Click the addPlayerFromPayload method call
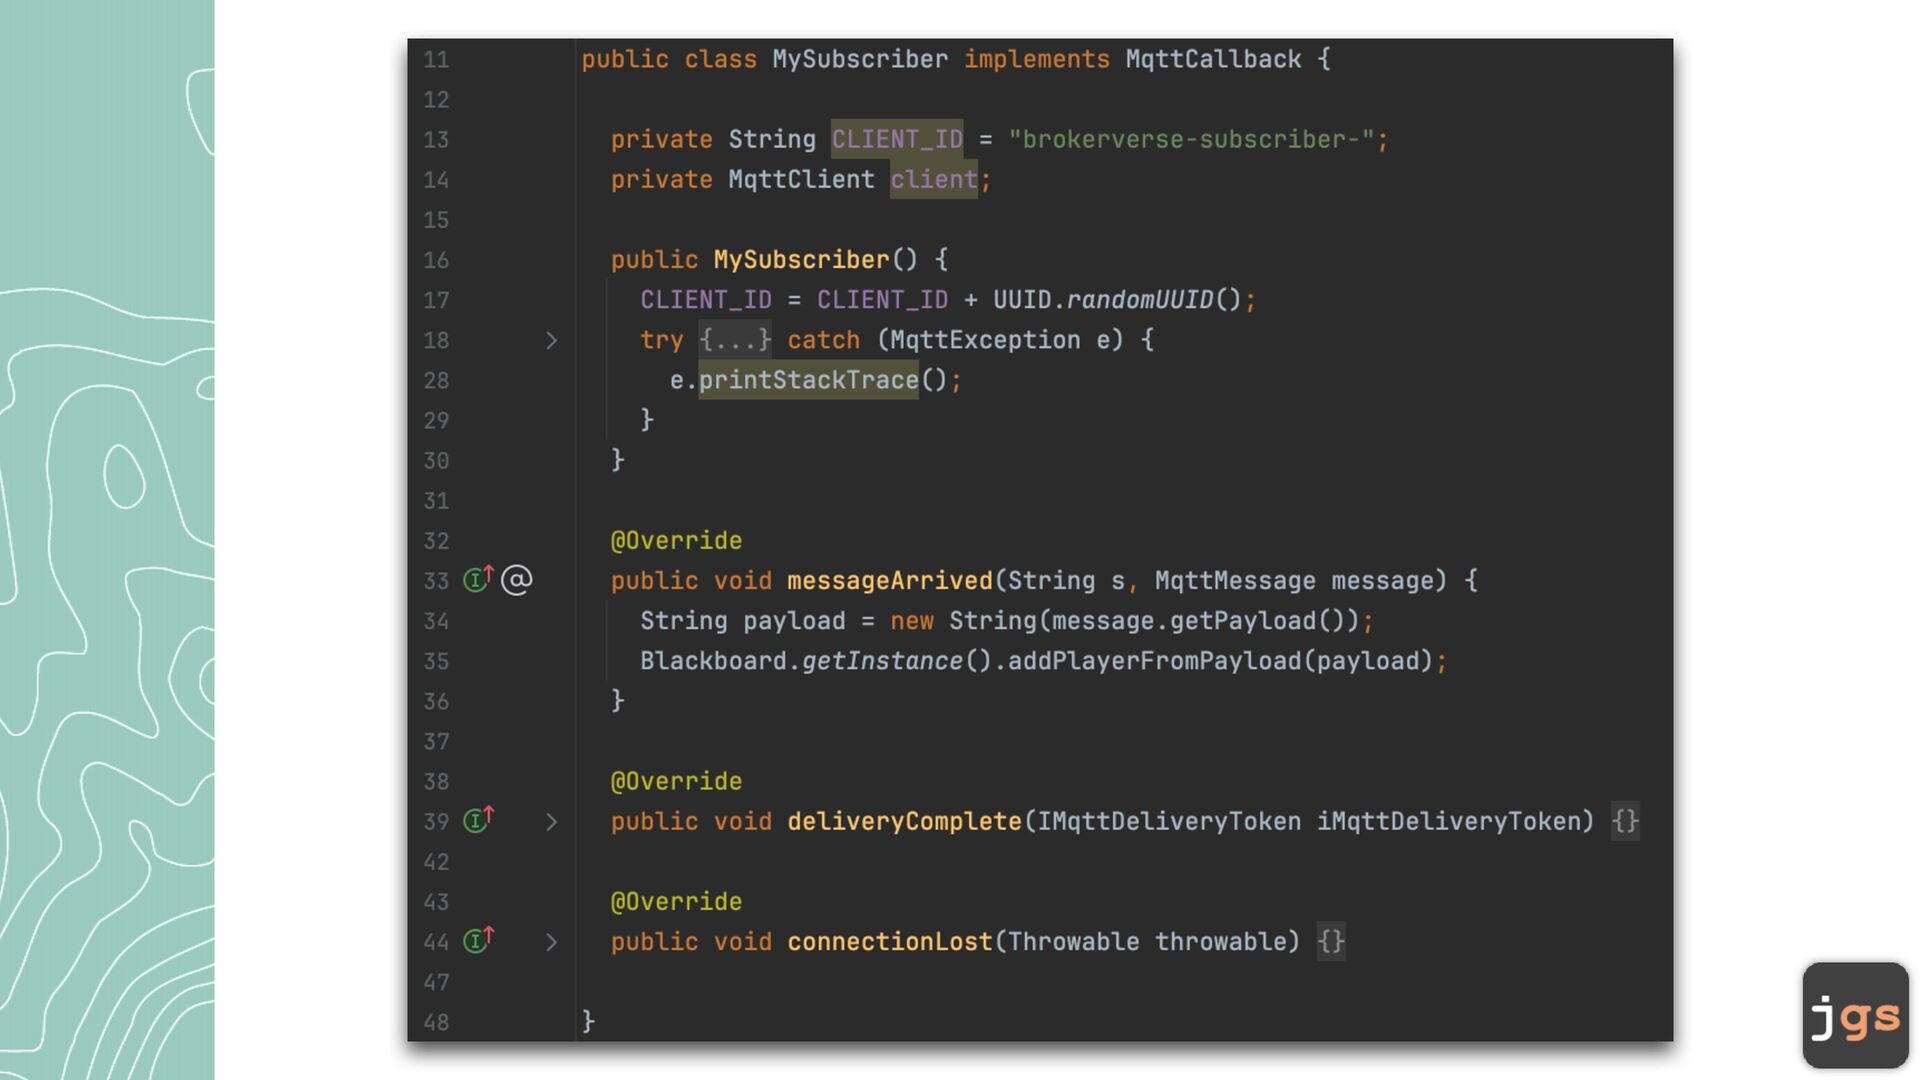The image size is (1920, 1080). pos(1154,661)
